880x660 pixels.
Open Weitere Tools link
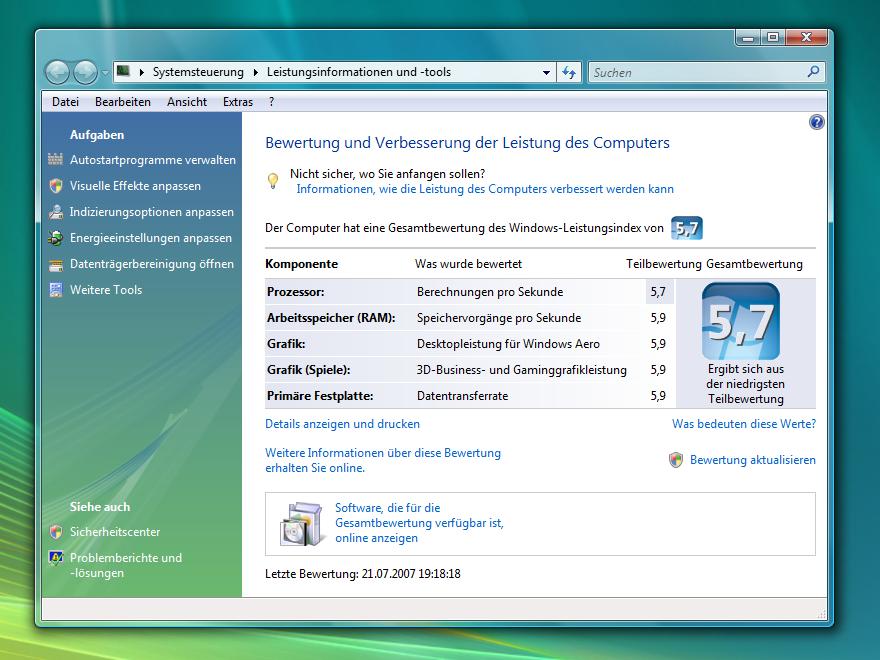click(x=106, y=290)
